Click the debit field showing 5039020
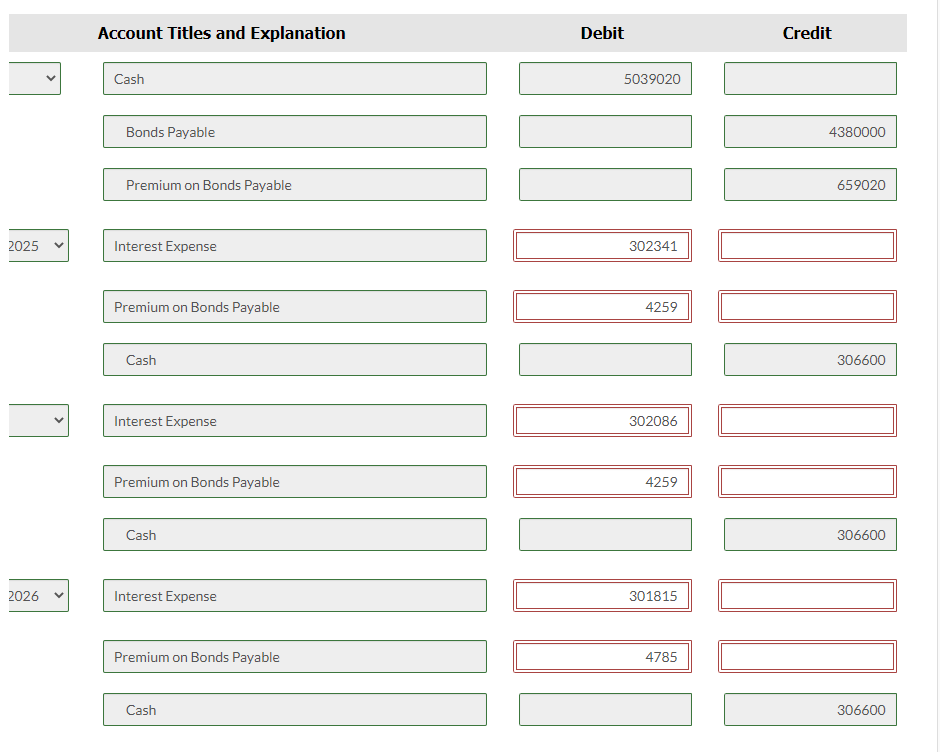The height and width of the screenshot is (752, 940). tap(605, 79)
